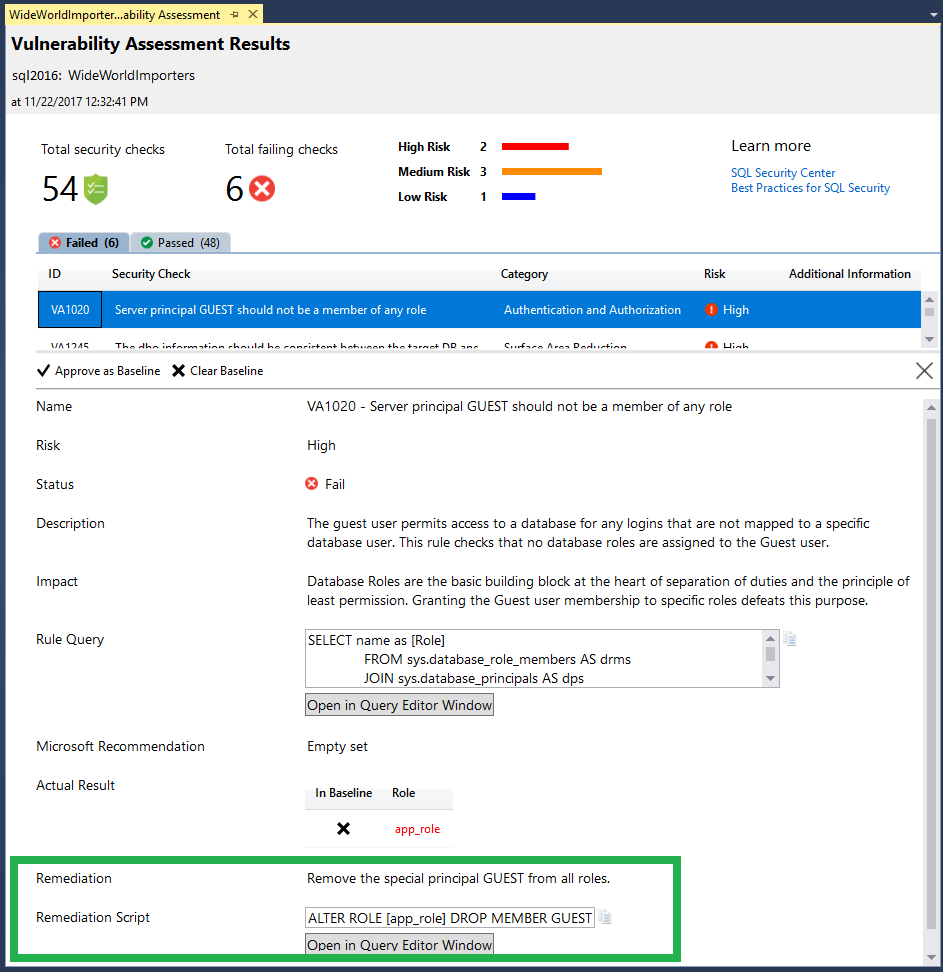This screenshot has height=972, width=943.
Task: Pin the Vulnerability Assessment document tab
Action: pos(236,15)
